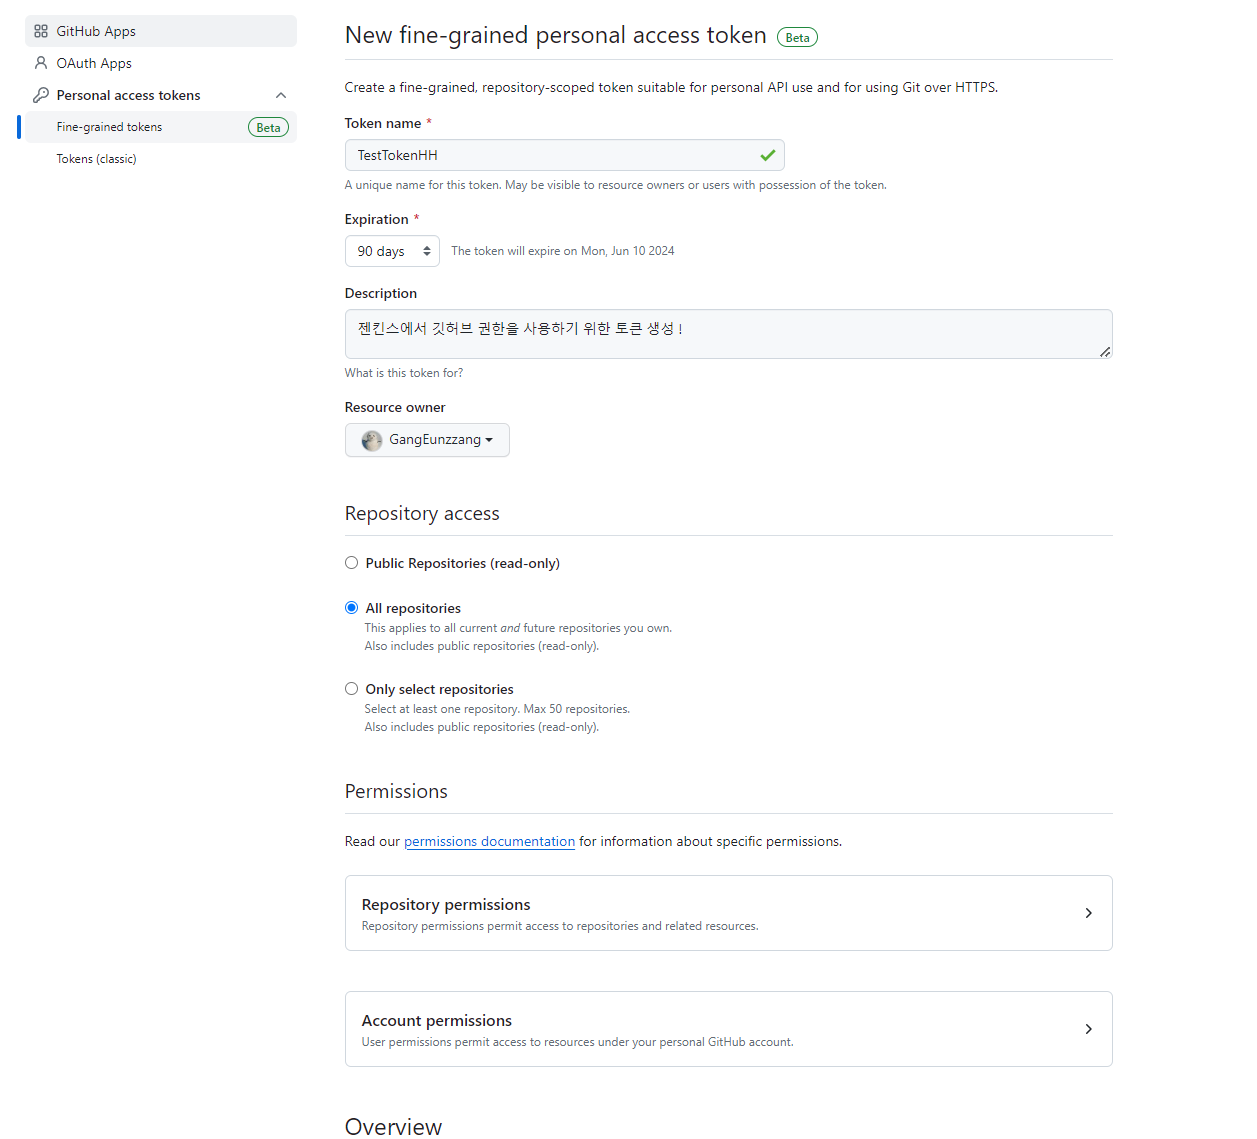Grab the Description resize handle

coord(1105,352)
